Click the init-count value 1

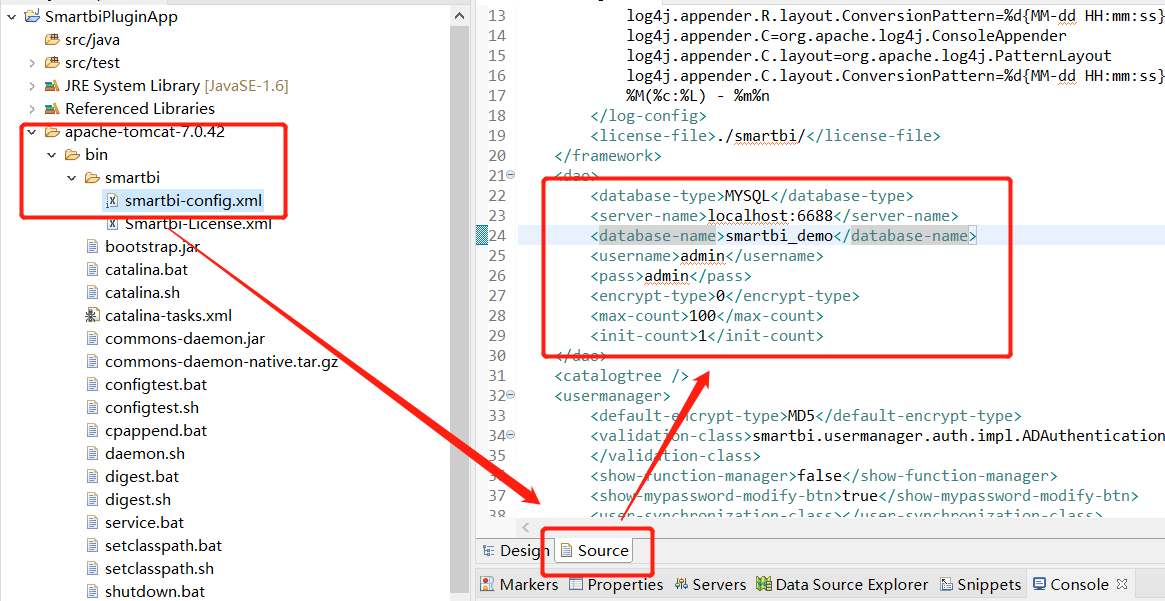[x=702, y=337]
